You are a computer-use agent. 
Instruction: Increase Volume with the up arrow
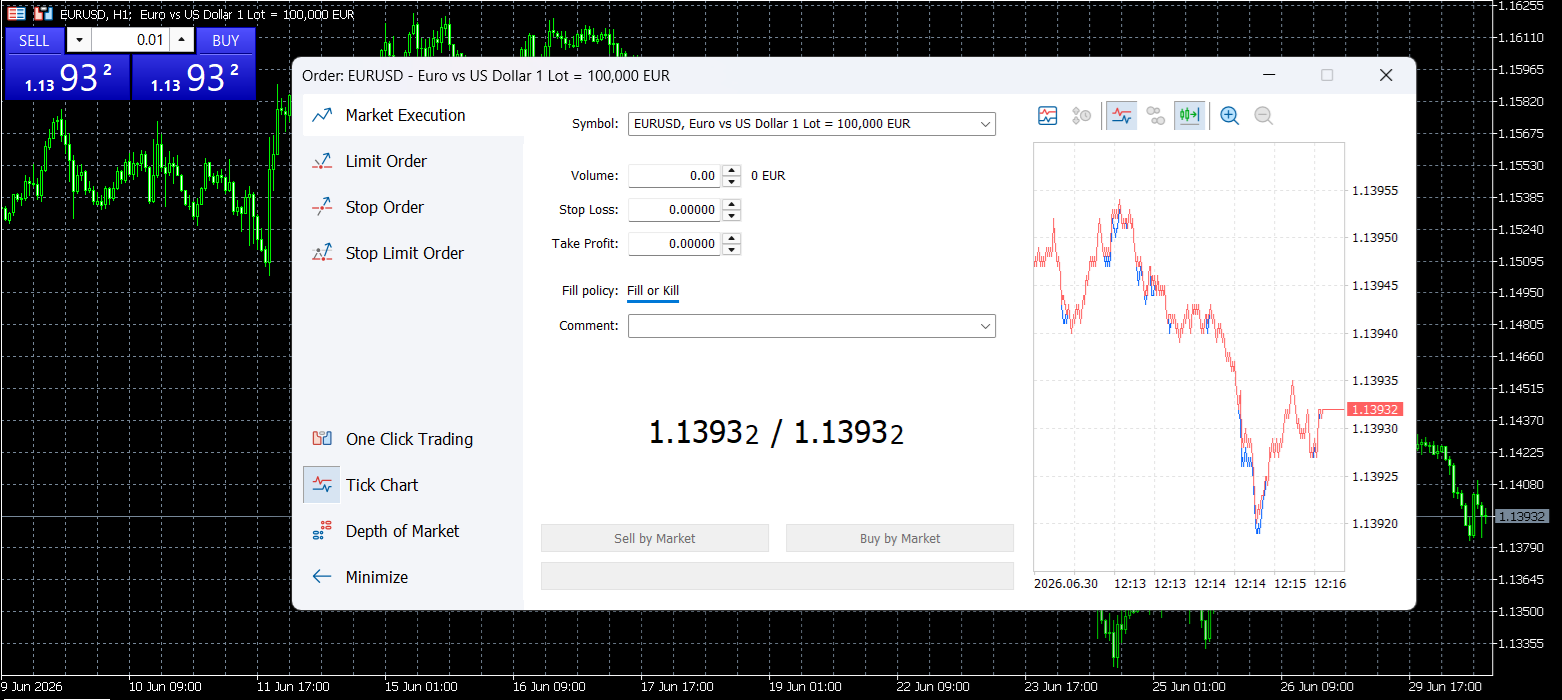pos(732,170)
